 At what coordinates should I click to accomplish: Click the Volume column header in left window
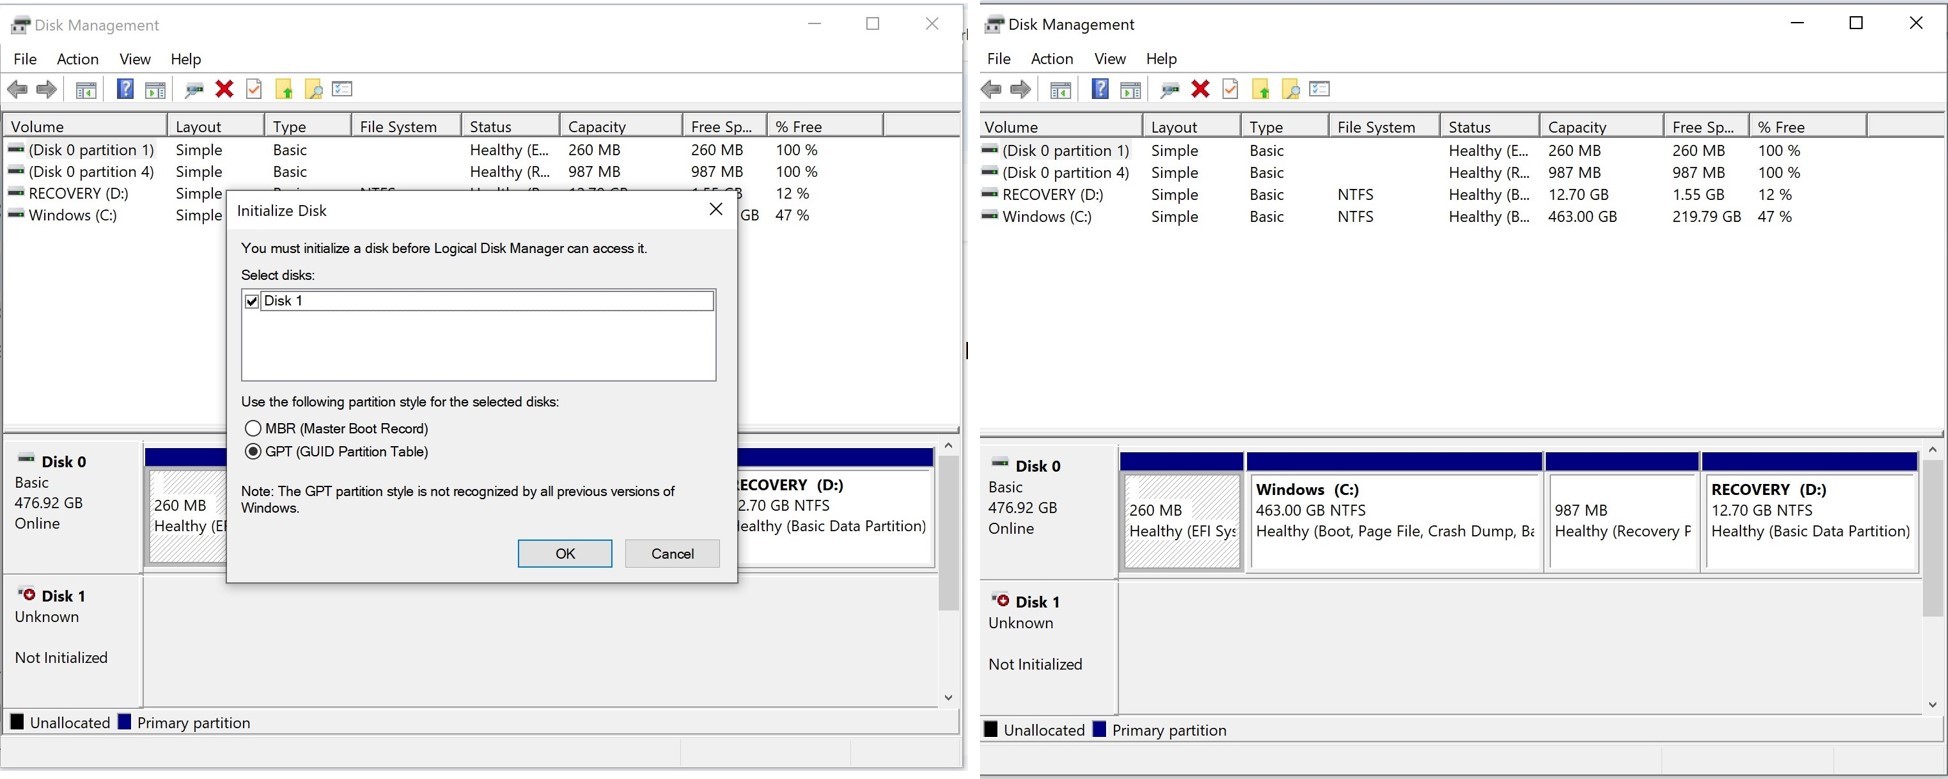pos(85,127)
